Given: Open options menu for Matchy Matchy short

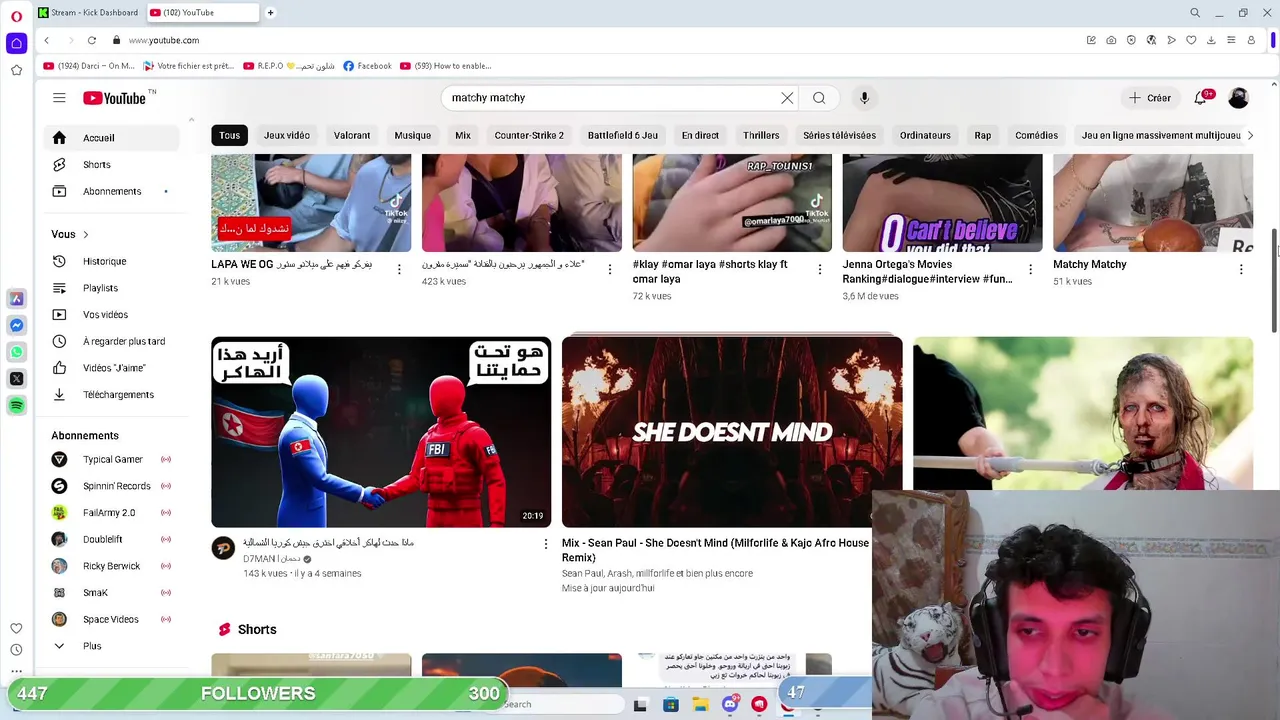Looking at the screenshot, I should [1241, 269].
